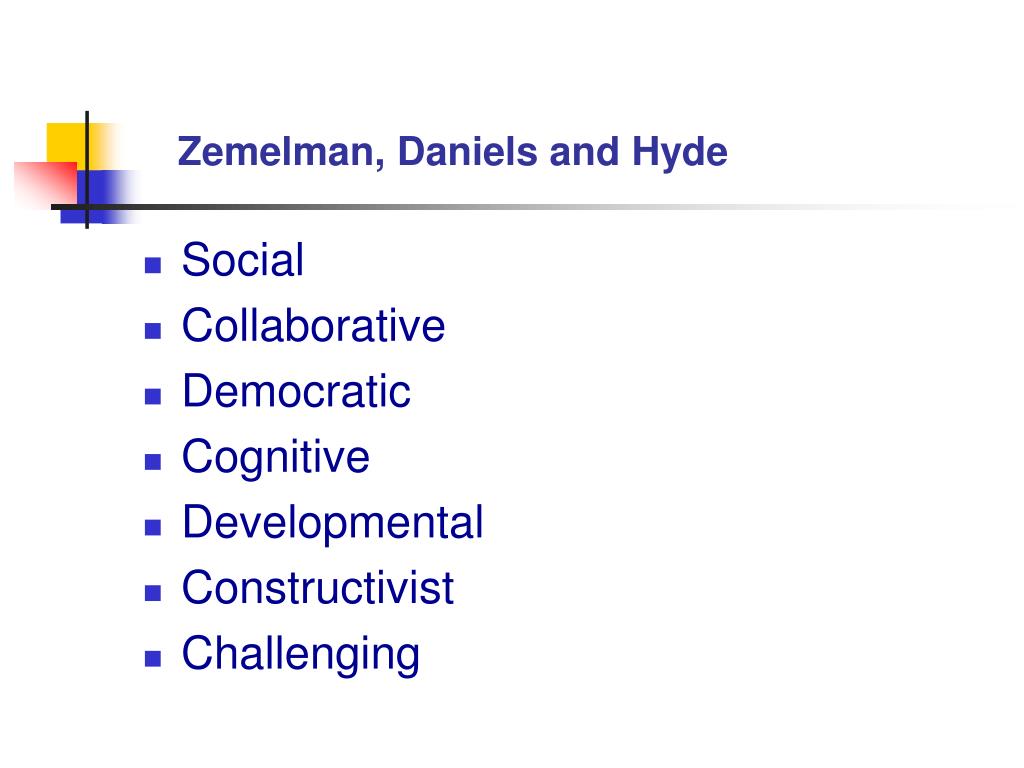Click the Democratic bullet text

pyautogui.click(x=296, y=391)
